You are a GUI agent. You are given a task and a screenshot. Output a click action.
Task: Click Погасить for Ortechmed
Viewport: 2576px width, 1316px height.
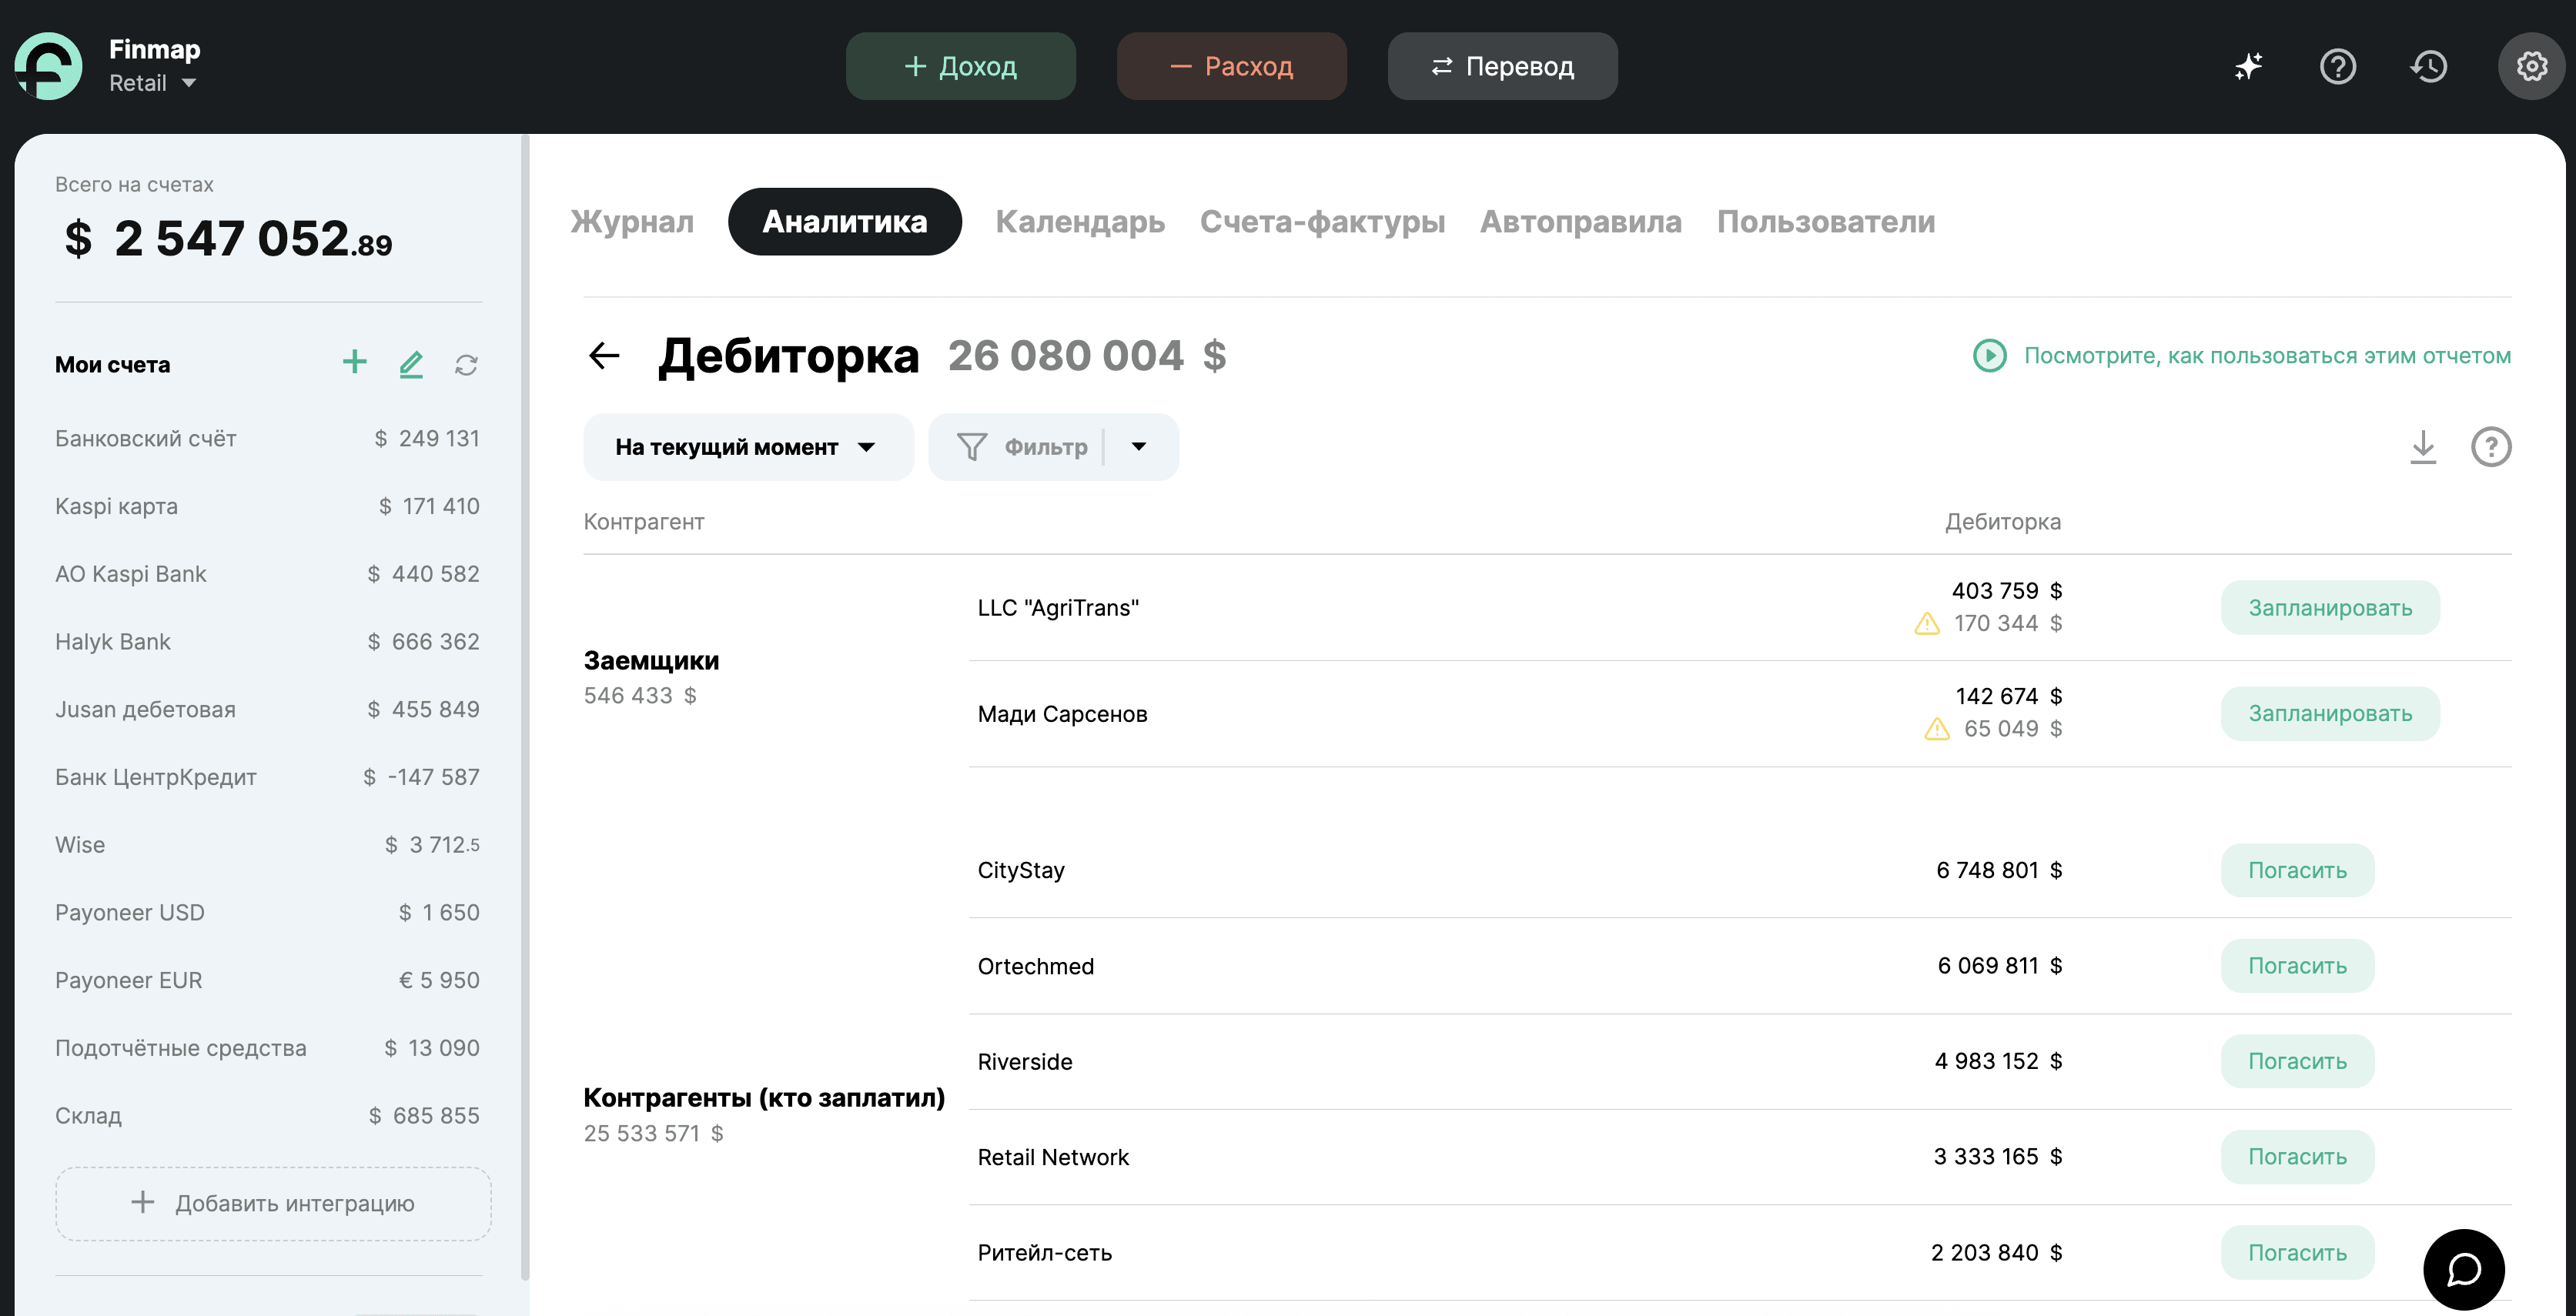2297,965
